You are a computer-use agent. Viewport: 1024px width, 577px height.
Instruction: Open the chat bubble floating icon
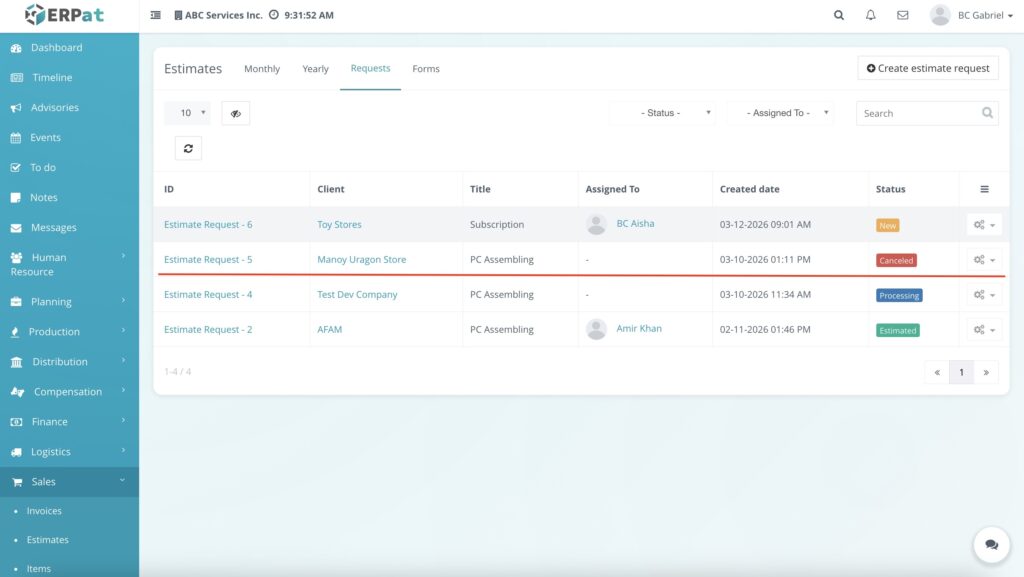click(x=991, y=545)
